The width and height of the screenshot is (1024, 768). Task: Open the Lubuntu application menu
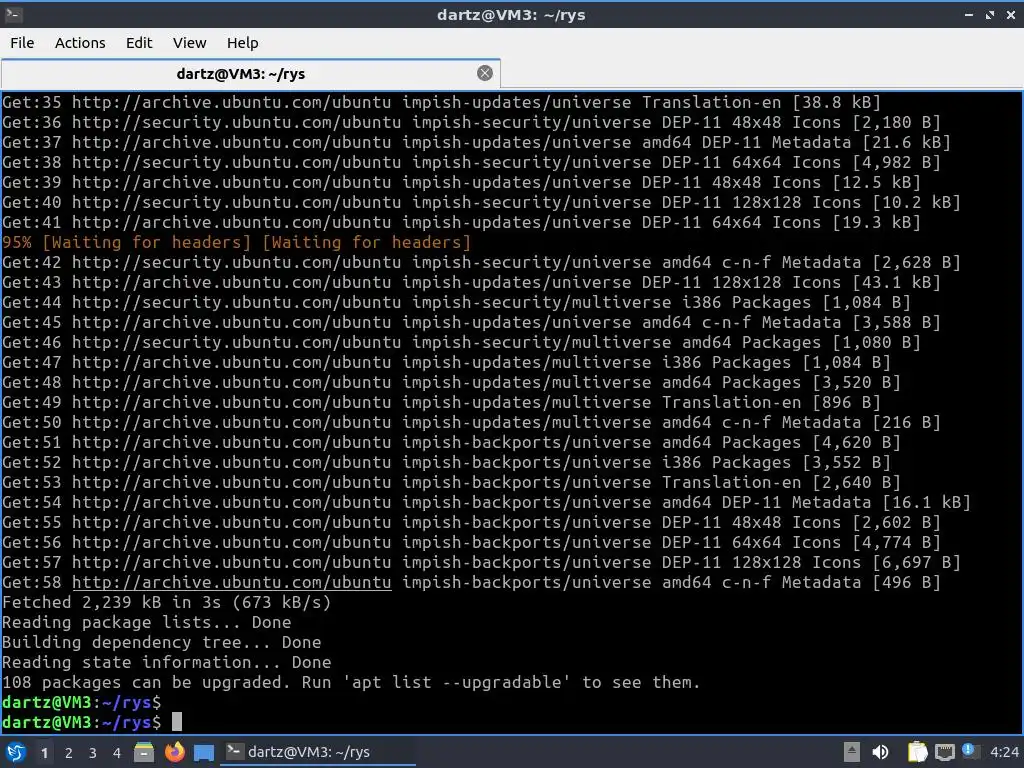tap(16, 752)
